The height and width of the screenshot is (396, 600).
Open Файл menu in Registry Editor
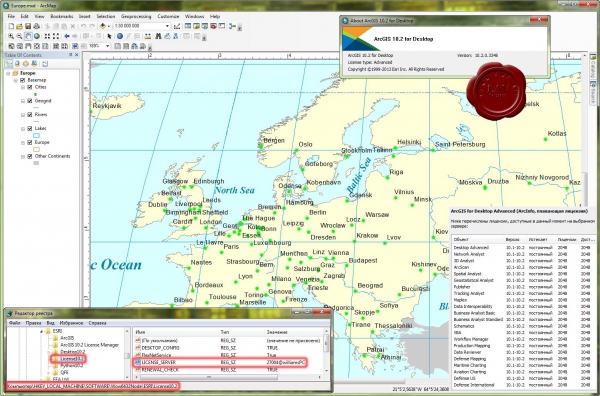(15, 323)
